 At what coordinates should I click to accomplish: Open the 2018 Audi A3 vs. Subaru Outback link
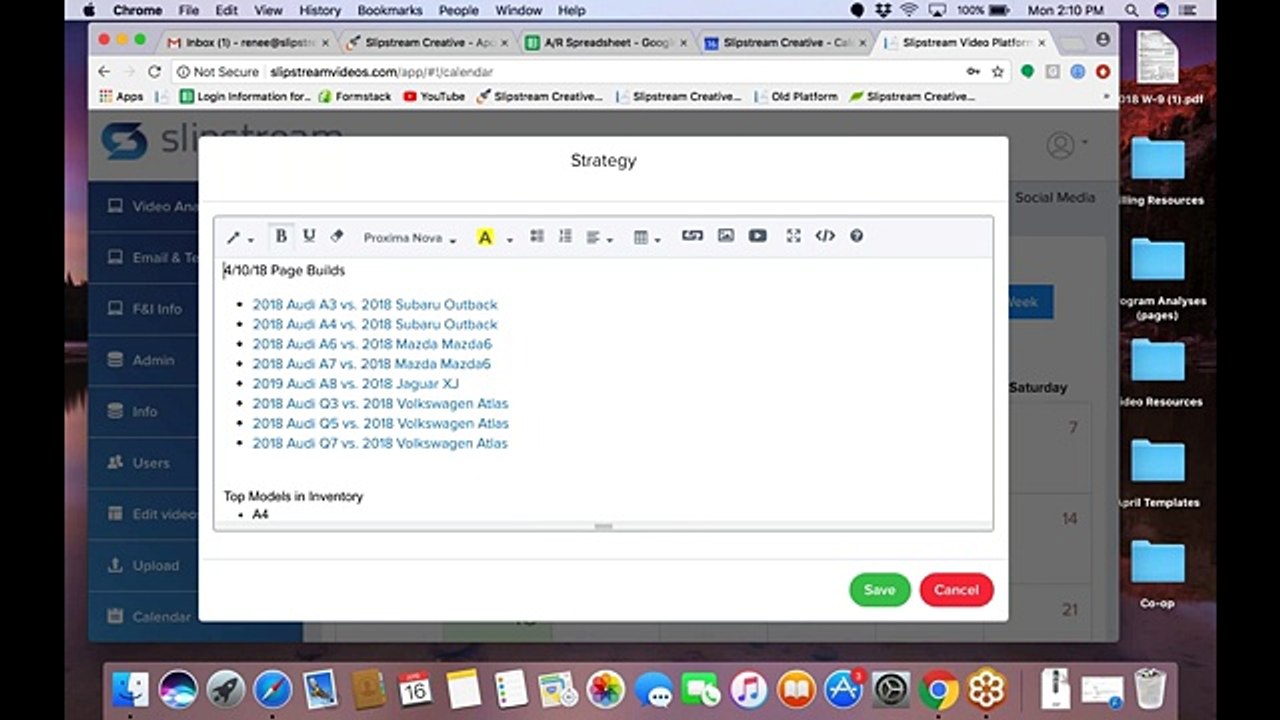(375, 304)
